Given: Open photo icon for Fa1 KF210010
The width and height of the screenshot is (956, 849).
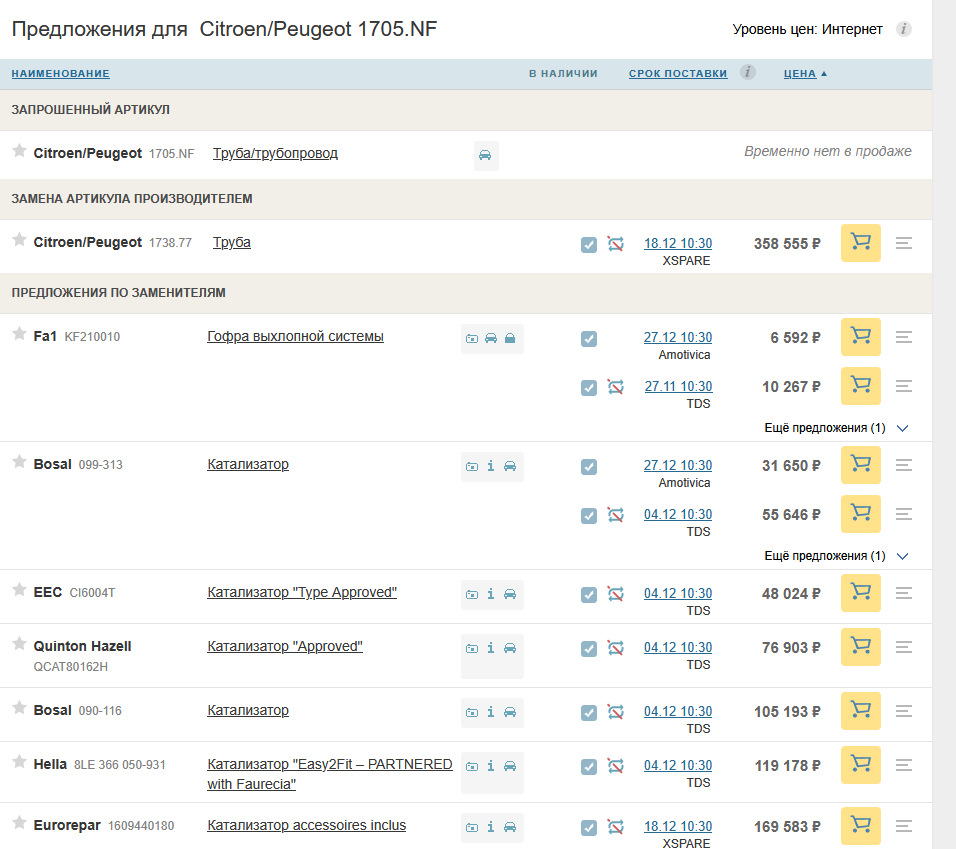Looking at the screenshot, I should click(472, 338).
